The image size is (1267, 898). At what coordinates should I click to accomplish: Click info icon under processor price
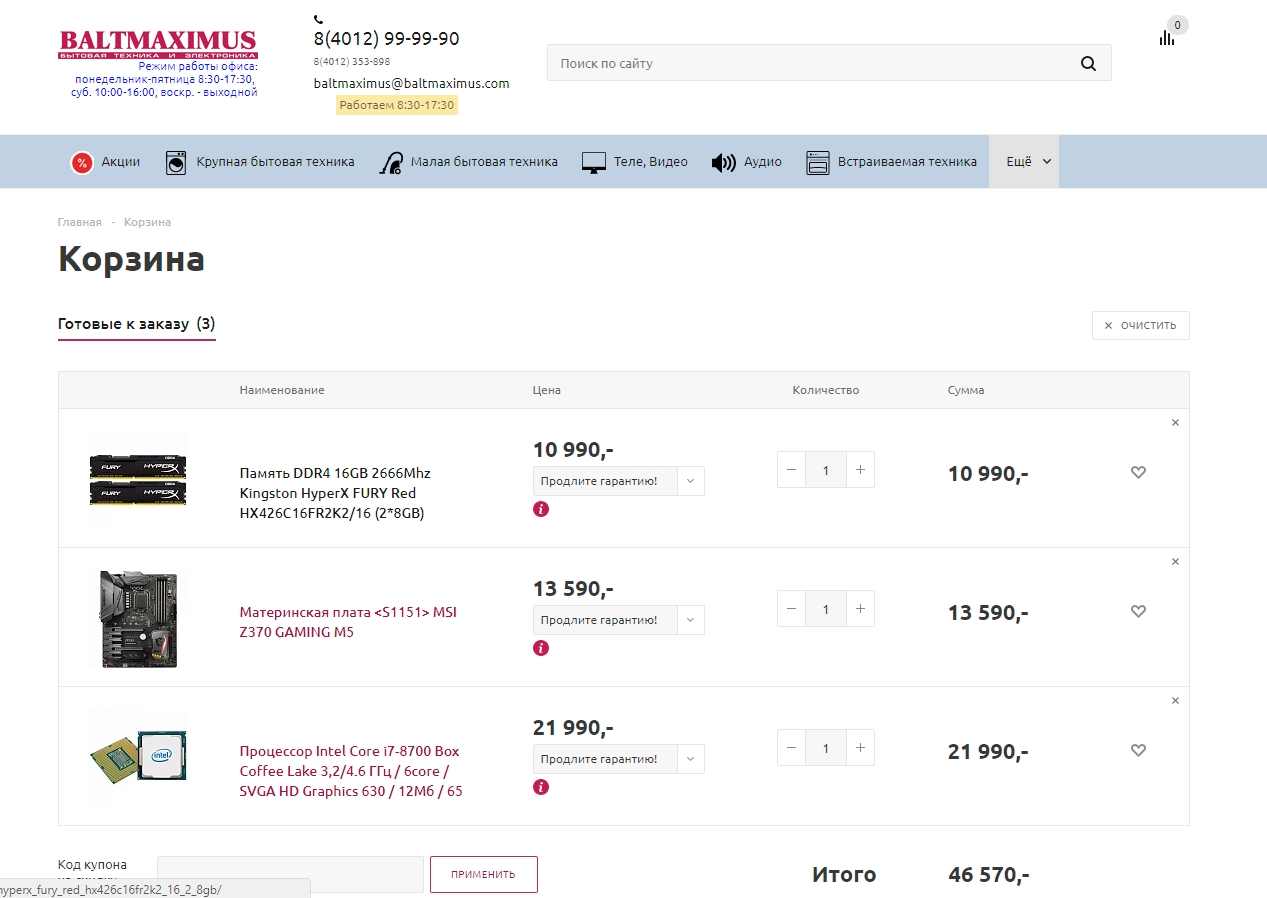541,787
